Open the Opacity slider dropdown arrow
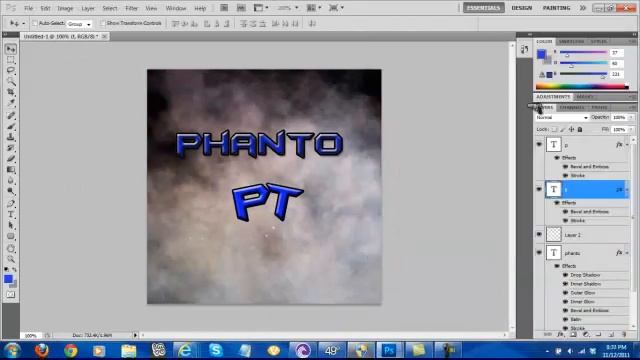 (x=631, y=118)
